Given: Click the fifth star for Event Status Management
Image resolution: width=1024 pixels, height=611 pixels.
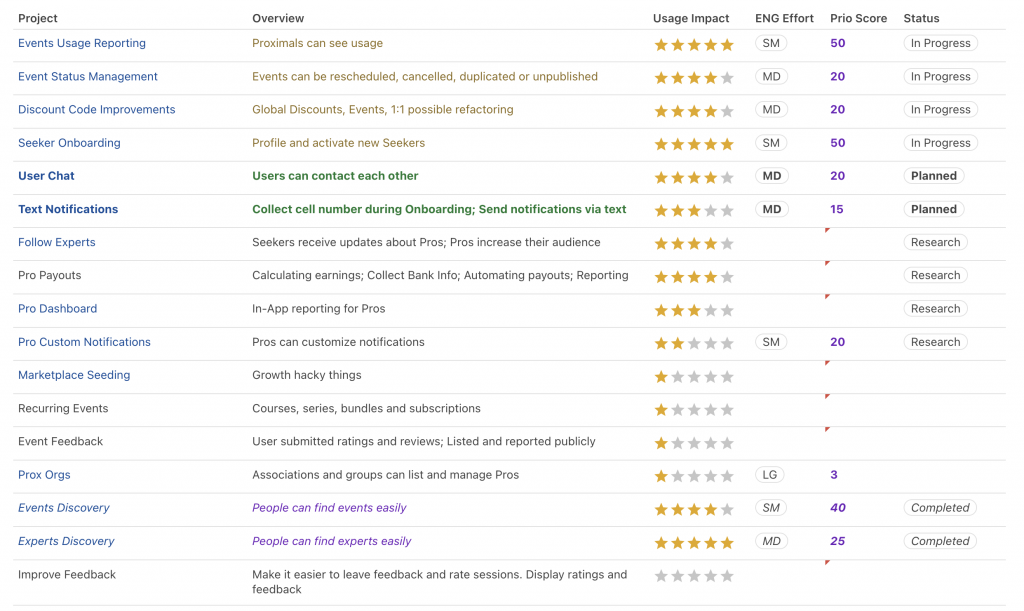Looking at the screenshot, I should [x=727, y=78].
